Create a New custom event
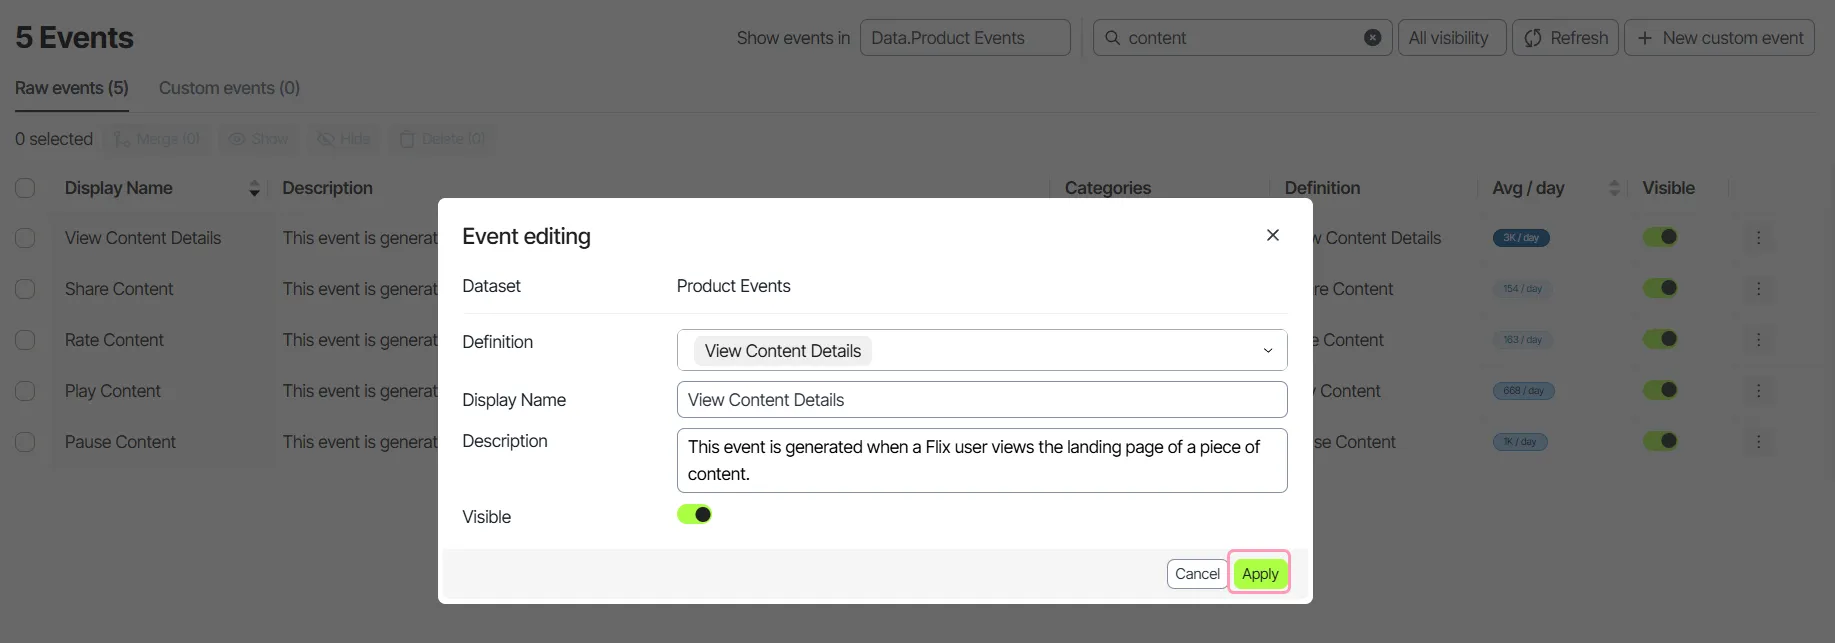 (1719, 38)
